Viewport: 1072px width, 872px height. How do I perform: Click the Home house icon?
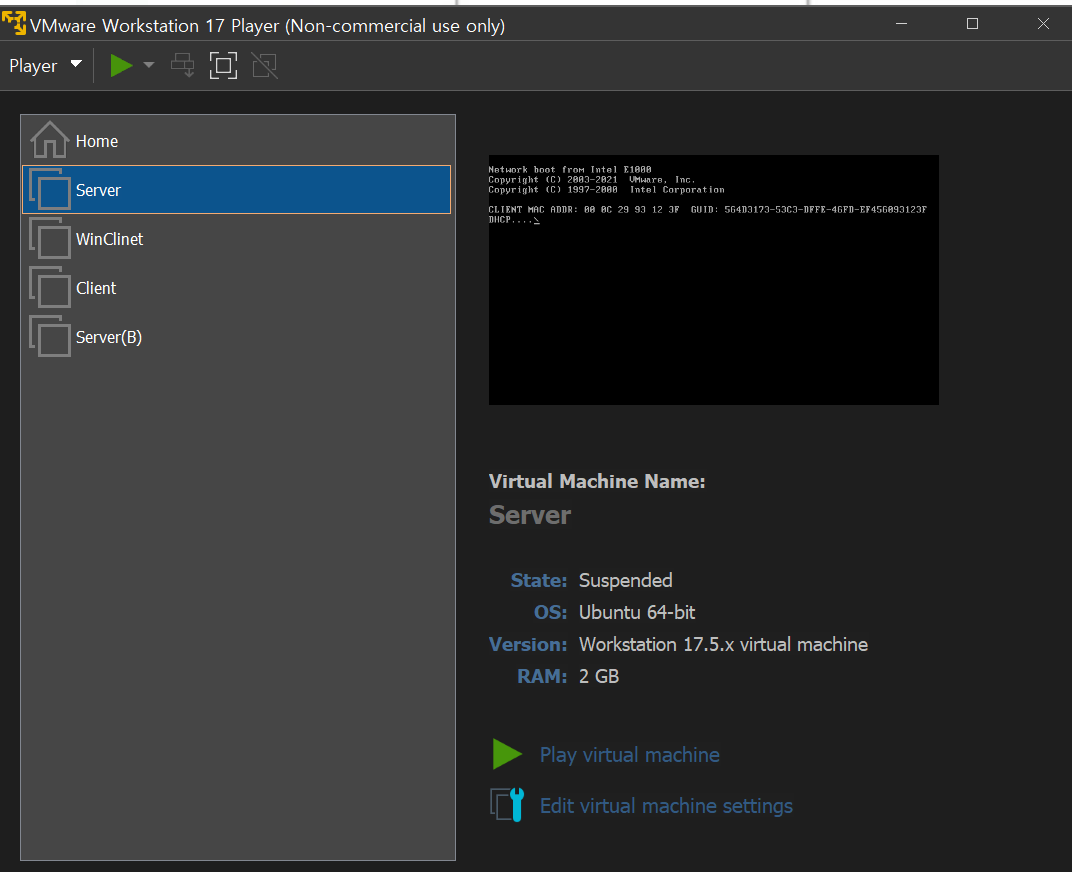click(x=49, y=140)
